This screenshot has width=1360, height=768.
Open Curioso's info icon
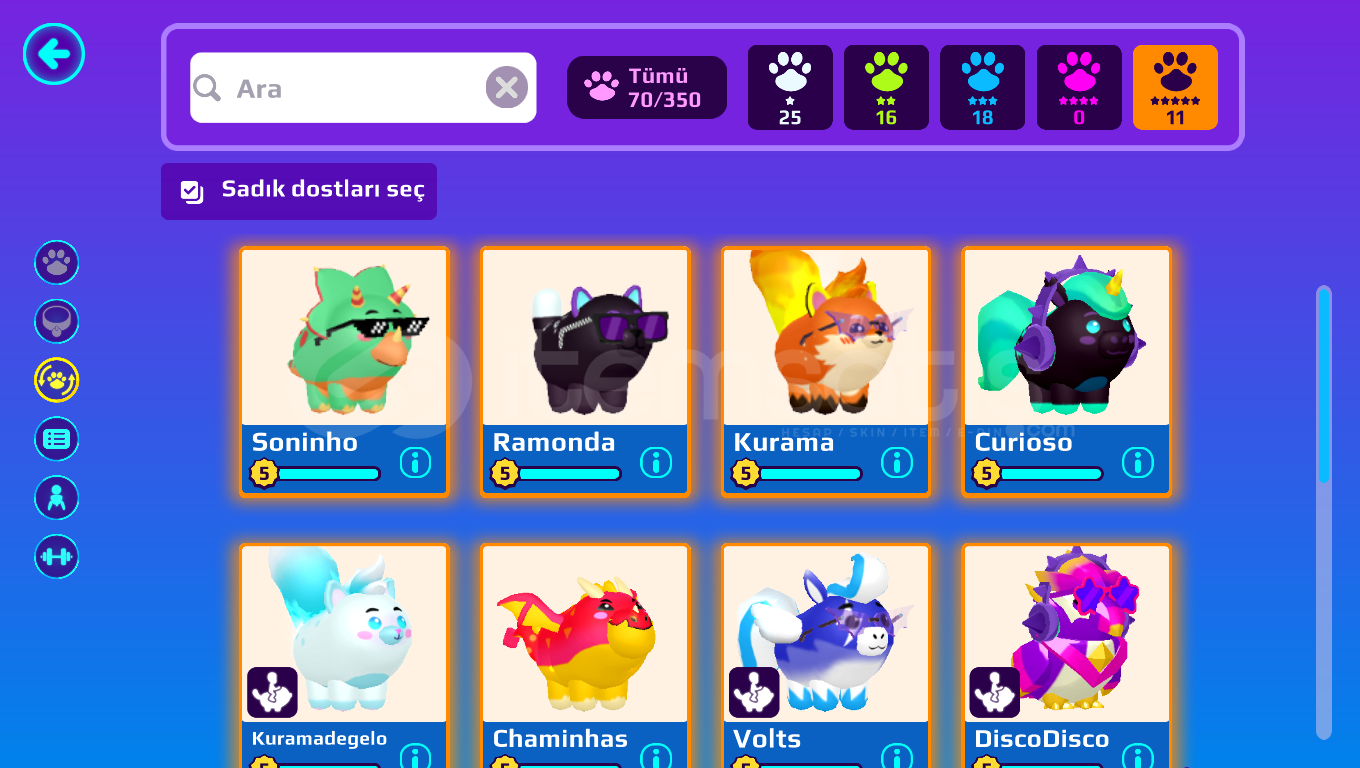(x=1138, y=462)
